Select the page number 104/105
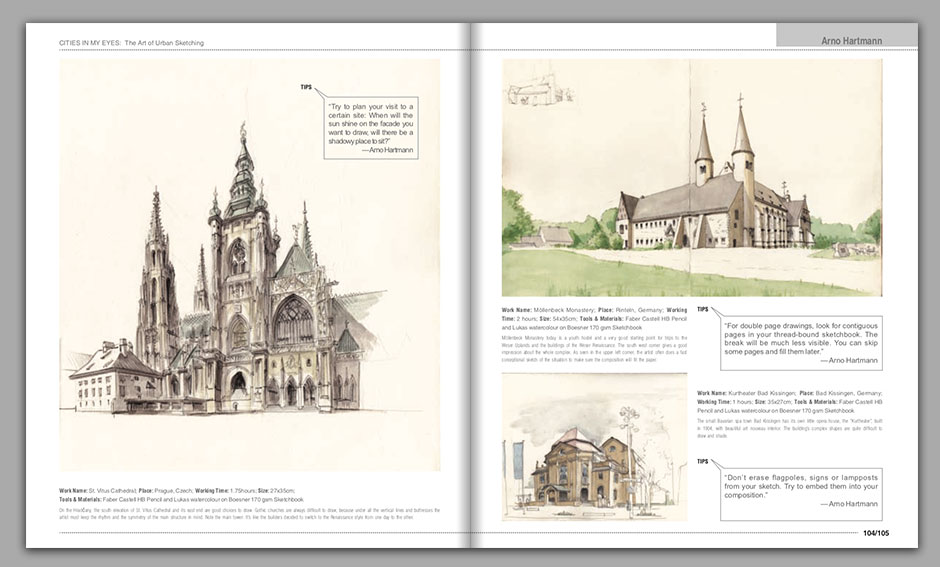The width and height of the screenshot is (940, 567). pos(875,533)
